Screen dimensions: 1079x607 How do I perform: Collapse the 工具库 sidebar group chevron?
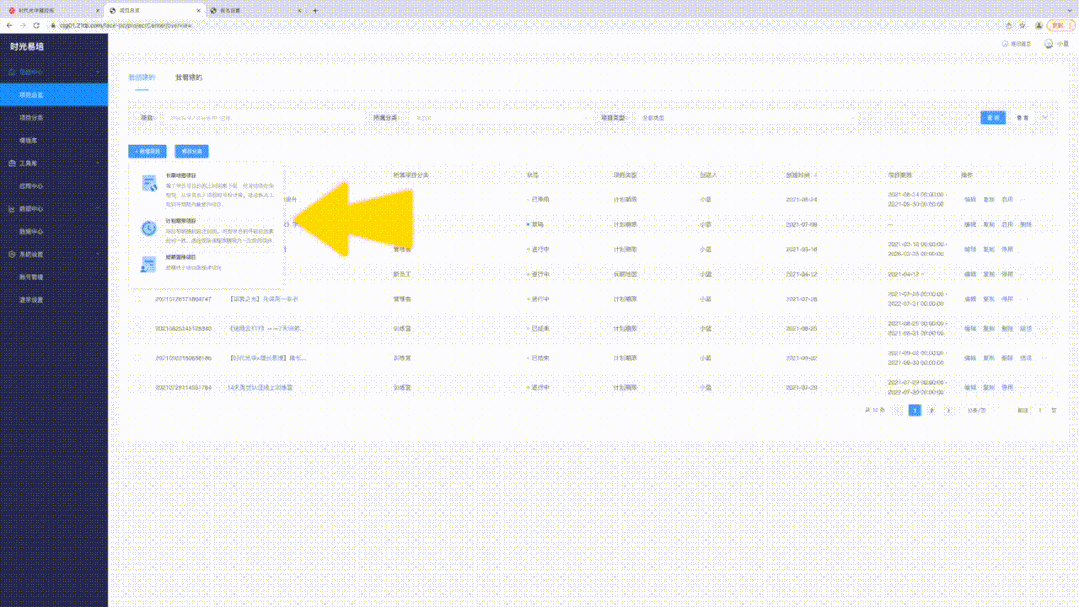97,163
